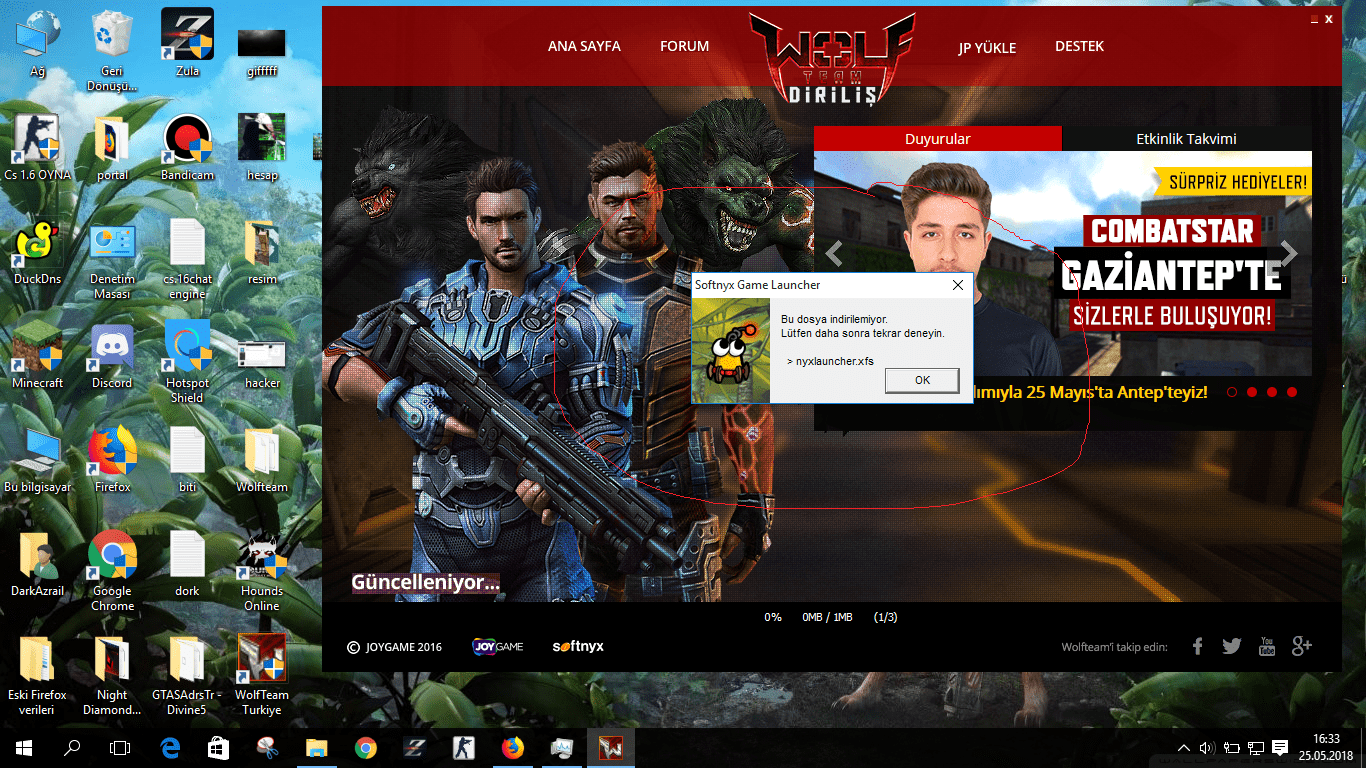This screenshot has height=768, width=1366.
Task: Select the third banner slide dot
Action: coord(1272,392)
